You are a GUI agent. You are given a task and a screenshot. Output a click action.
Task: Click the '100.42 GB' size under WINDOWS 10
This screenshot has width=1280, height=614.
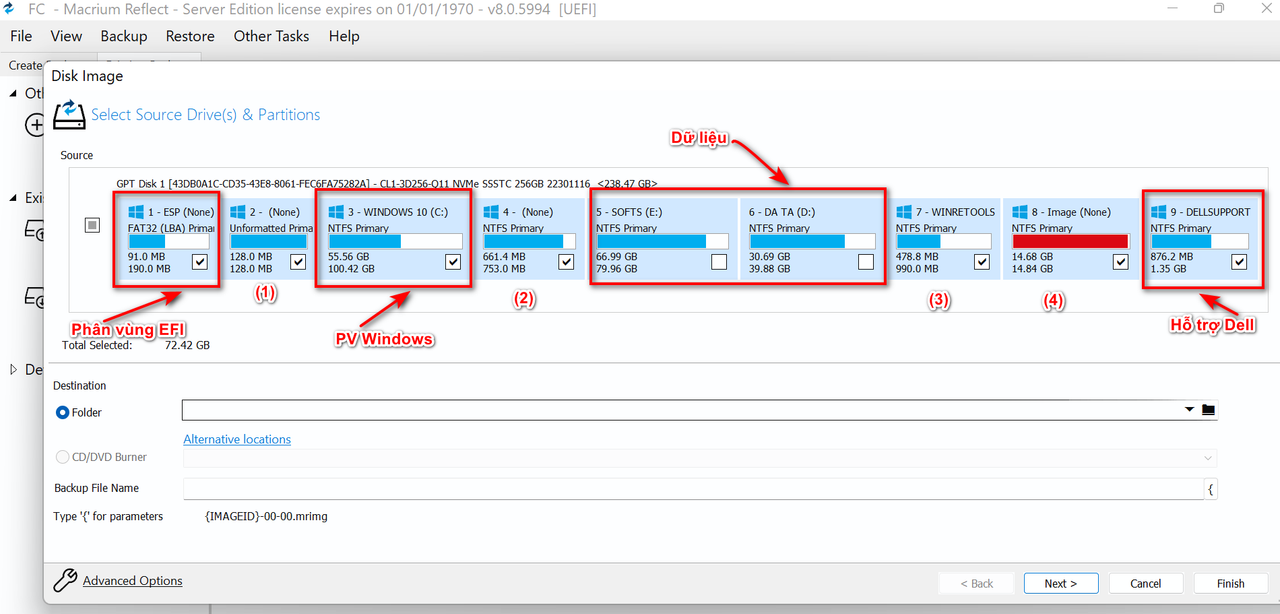tap(351, 268)
